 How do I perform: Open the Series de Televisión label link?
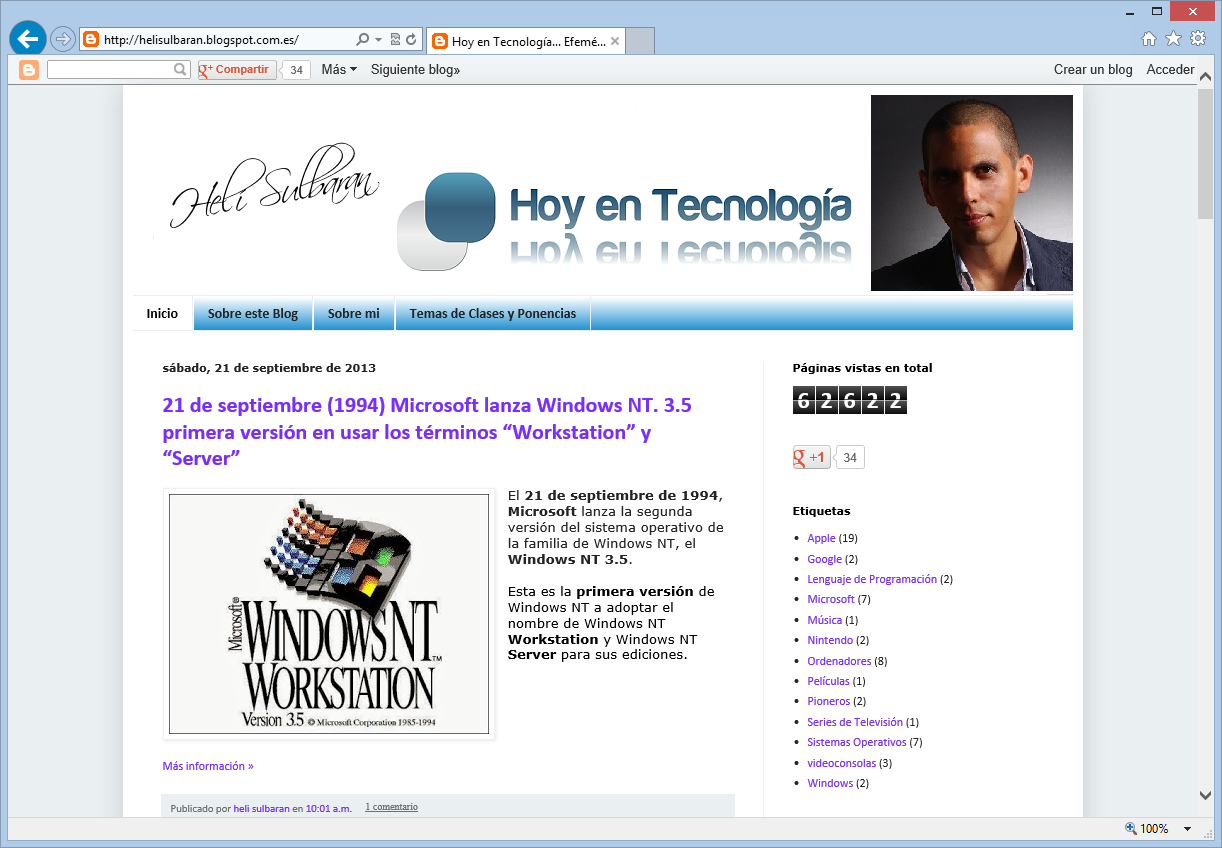click(855, 722)
